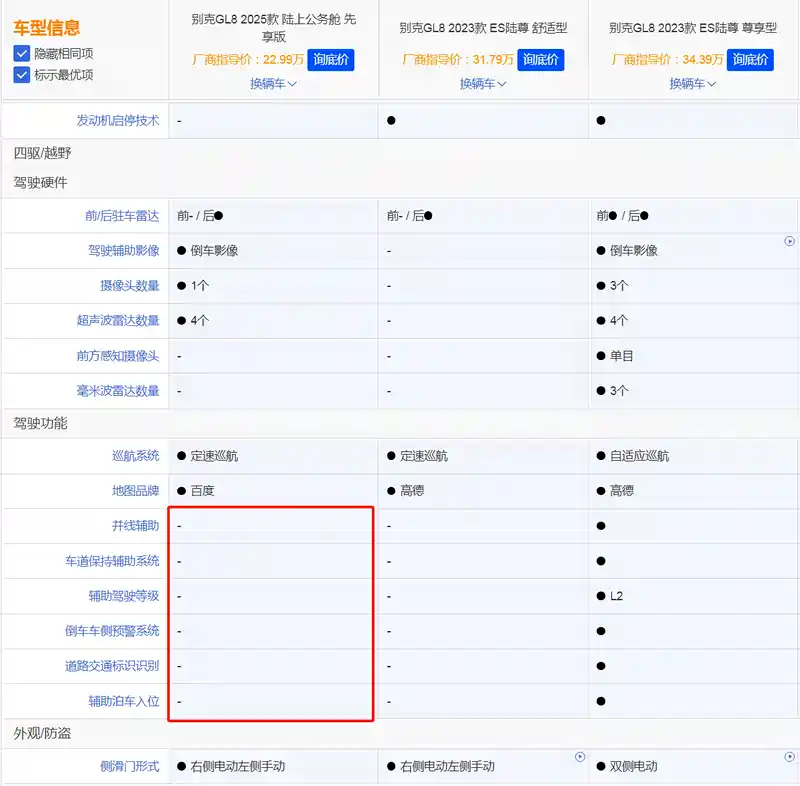Image resolution: width=800 pixels, height=786 pixels.
Task: Play video icon in 驾驶辅助影像 row
Action: point(789,241)
